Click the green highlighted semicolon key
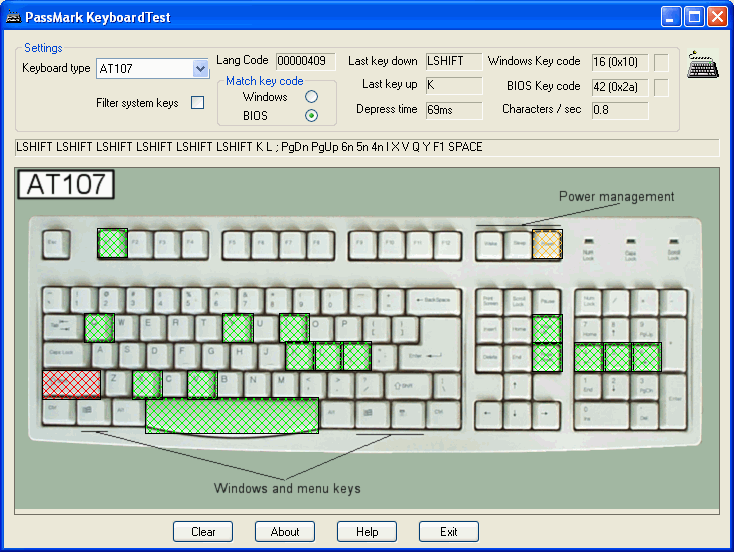This screenshot has height=552, width=734. click(357, 356)
